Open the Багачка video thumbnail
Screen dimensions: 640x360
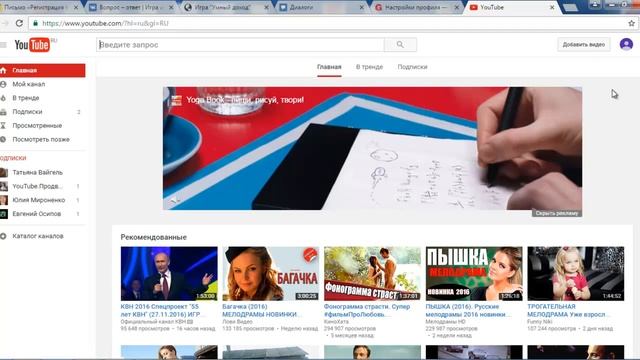point(271,273)
